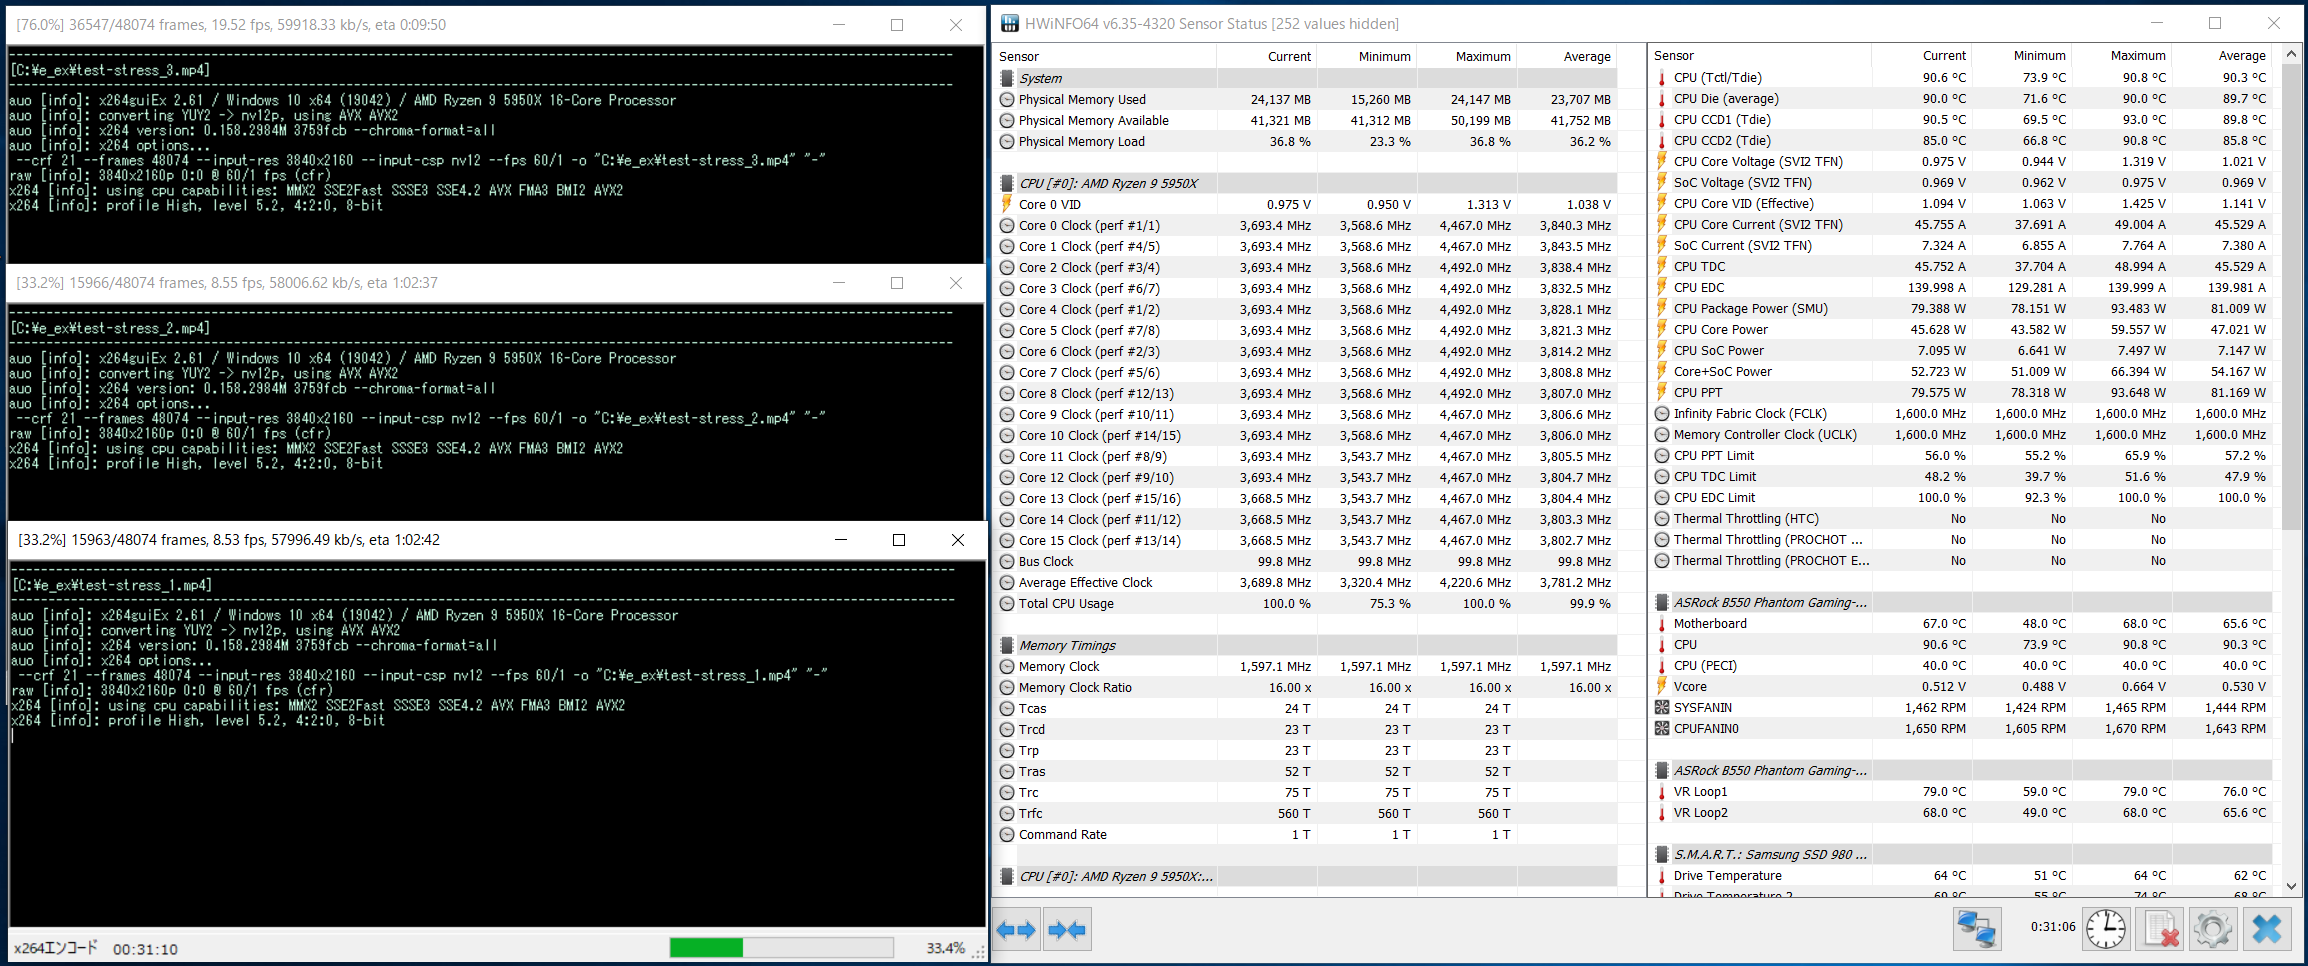Click the left panel Maximum column header
This screenshot has width=2308, height=966.
tap(1482, 57)
